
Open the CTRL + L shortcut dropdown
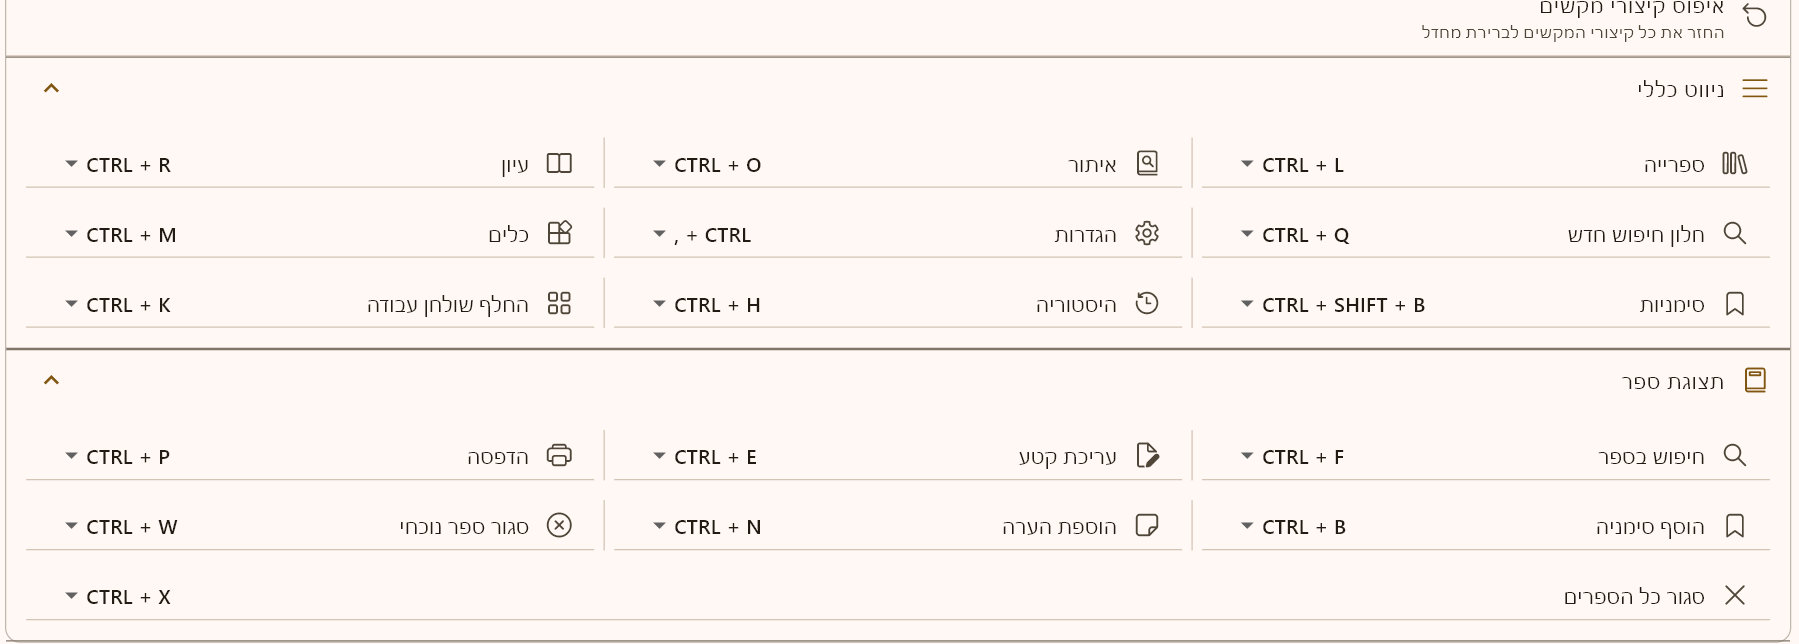coord(1247,165)
